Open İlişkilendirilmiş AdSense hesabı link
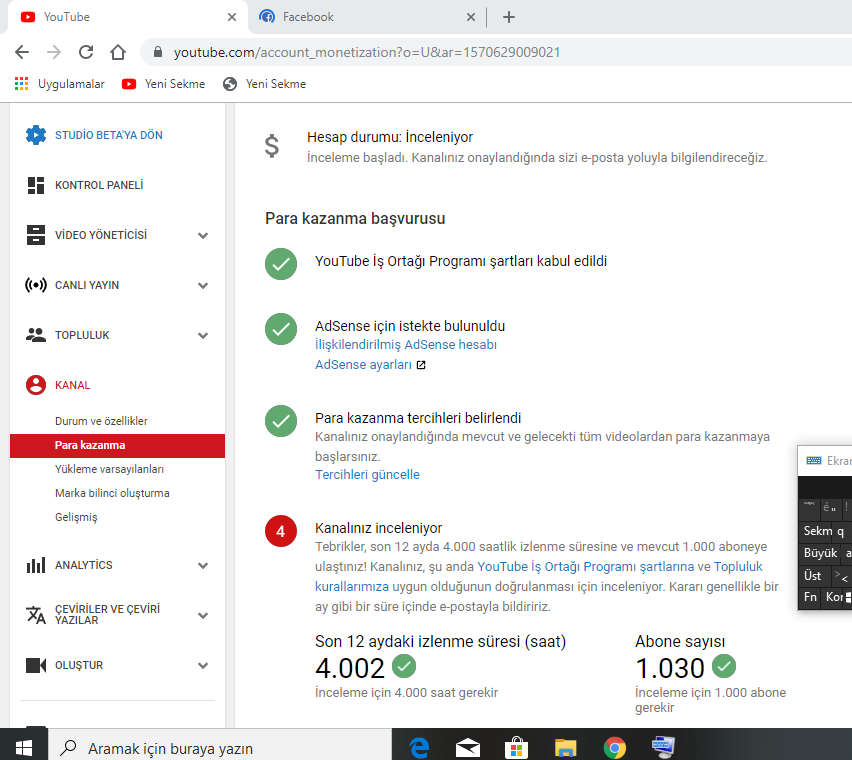Viewport: 852px width, 760px height. tap(406, 345)
